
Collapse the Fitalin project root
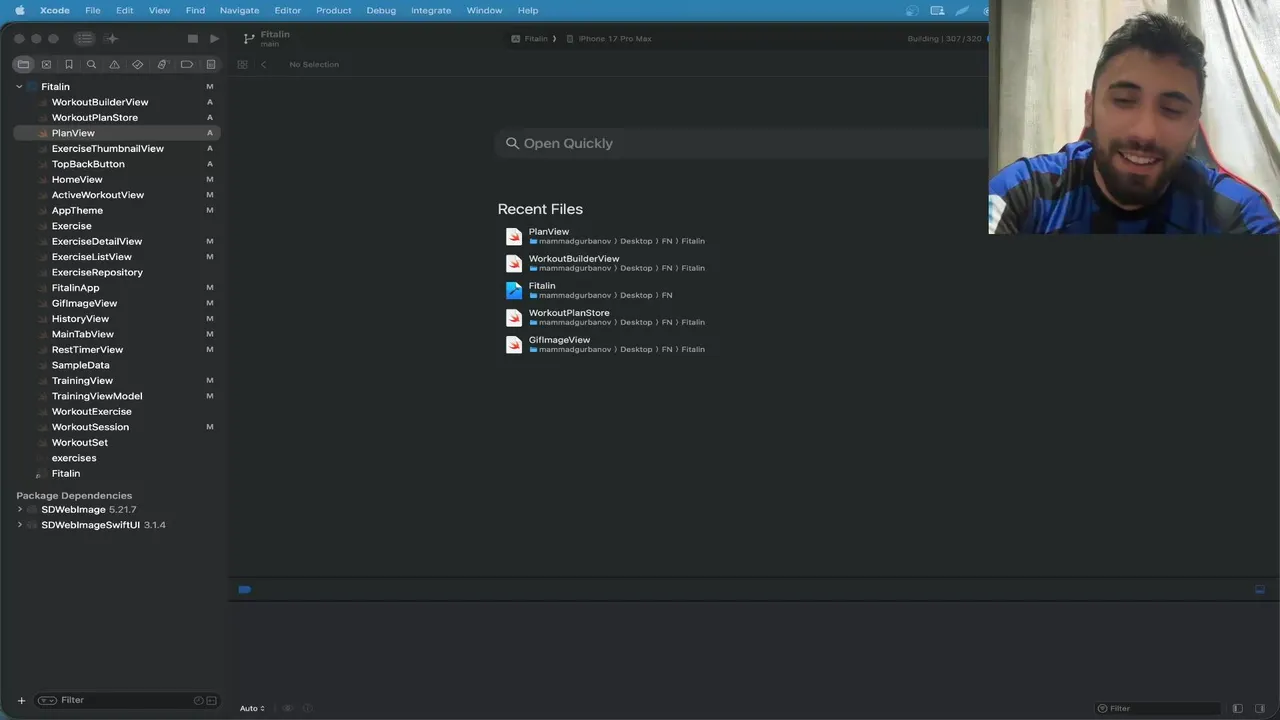pyautogui.click(x=19, y=87)
